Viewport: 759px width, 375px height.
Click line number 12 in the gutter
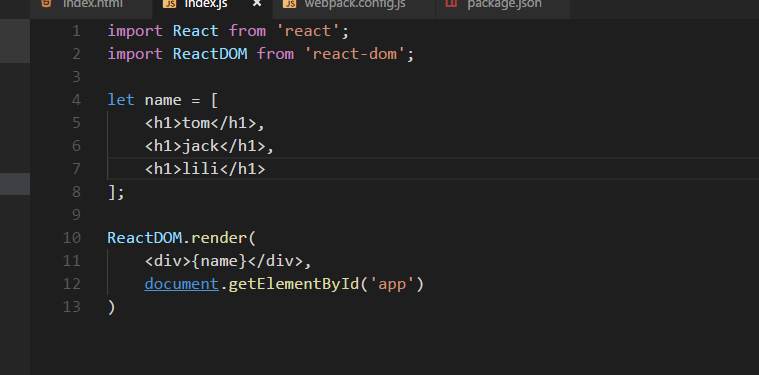pos(72,284)
